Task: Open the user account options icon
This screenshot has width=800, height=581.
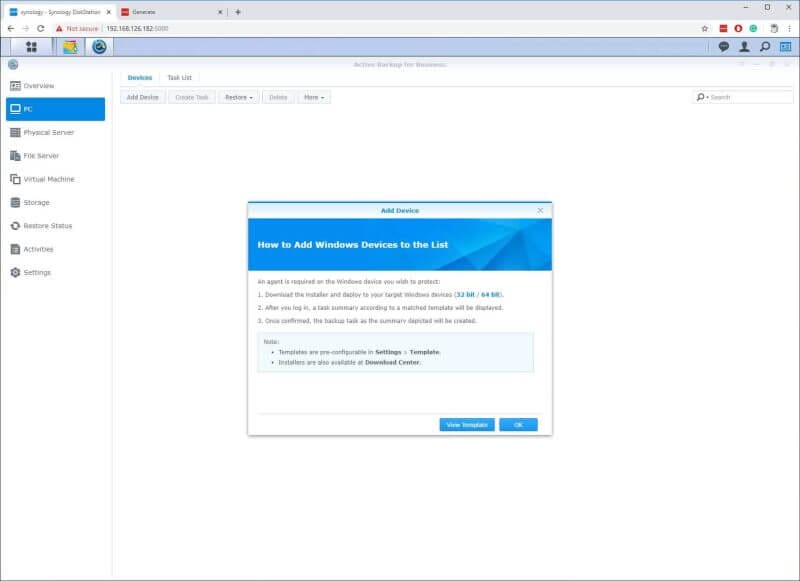Action: point(744,47)
